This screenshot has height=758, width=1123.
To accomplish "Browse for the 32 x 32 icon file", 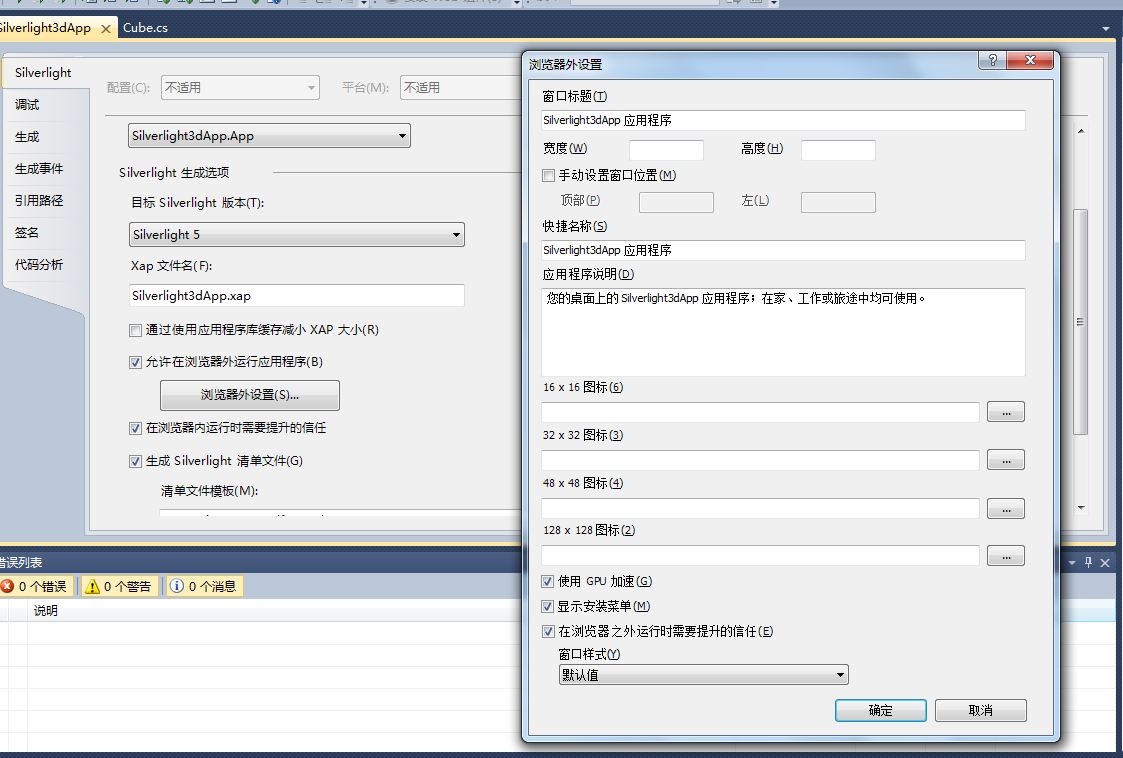I will tap(1005, 460).
